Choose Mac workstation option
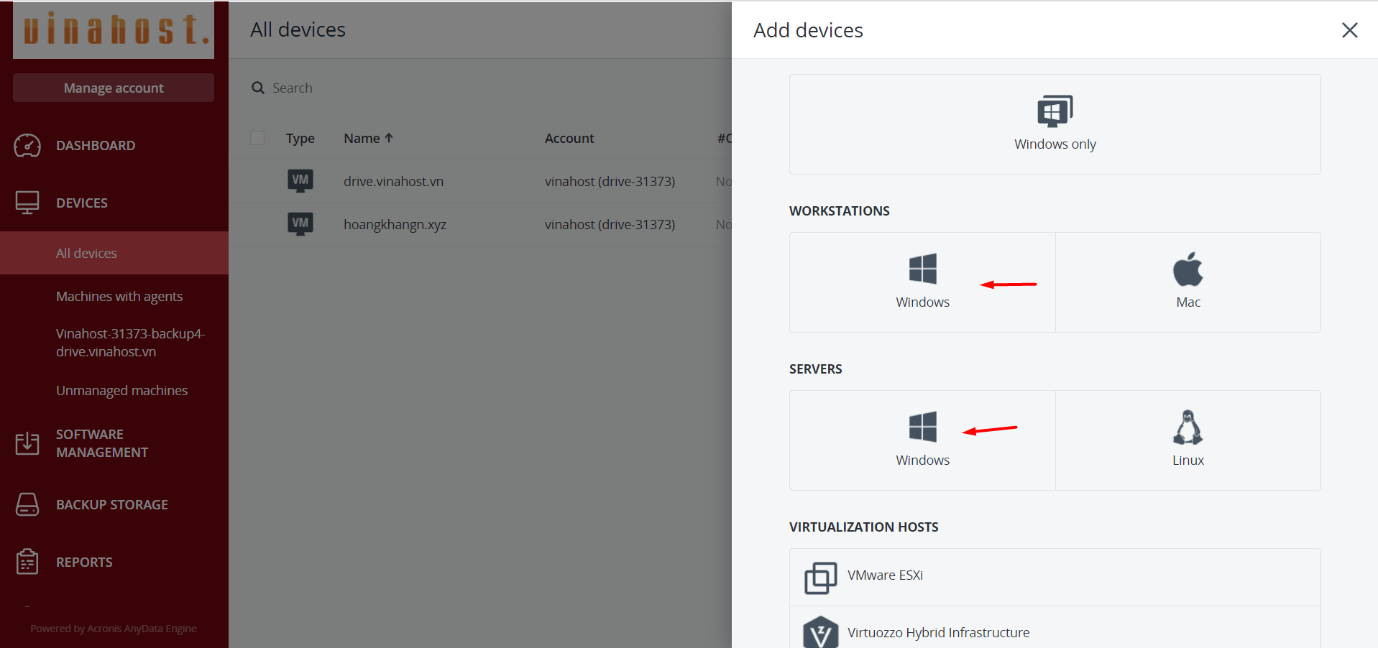This screenshot has width=1378, height=648. [x=1187, y=282]
